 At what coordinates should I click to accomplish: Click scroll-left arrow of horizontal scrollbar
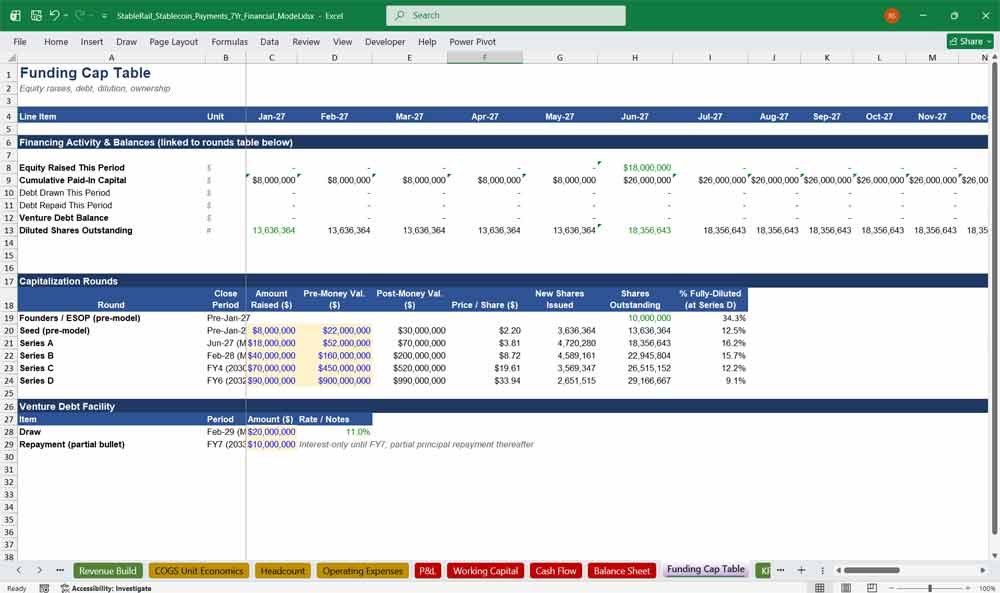coord(838,570)
